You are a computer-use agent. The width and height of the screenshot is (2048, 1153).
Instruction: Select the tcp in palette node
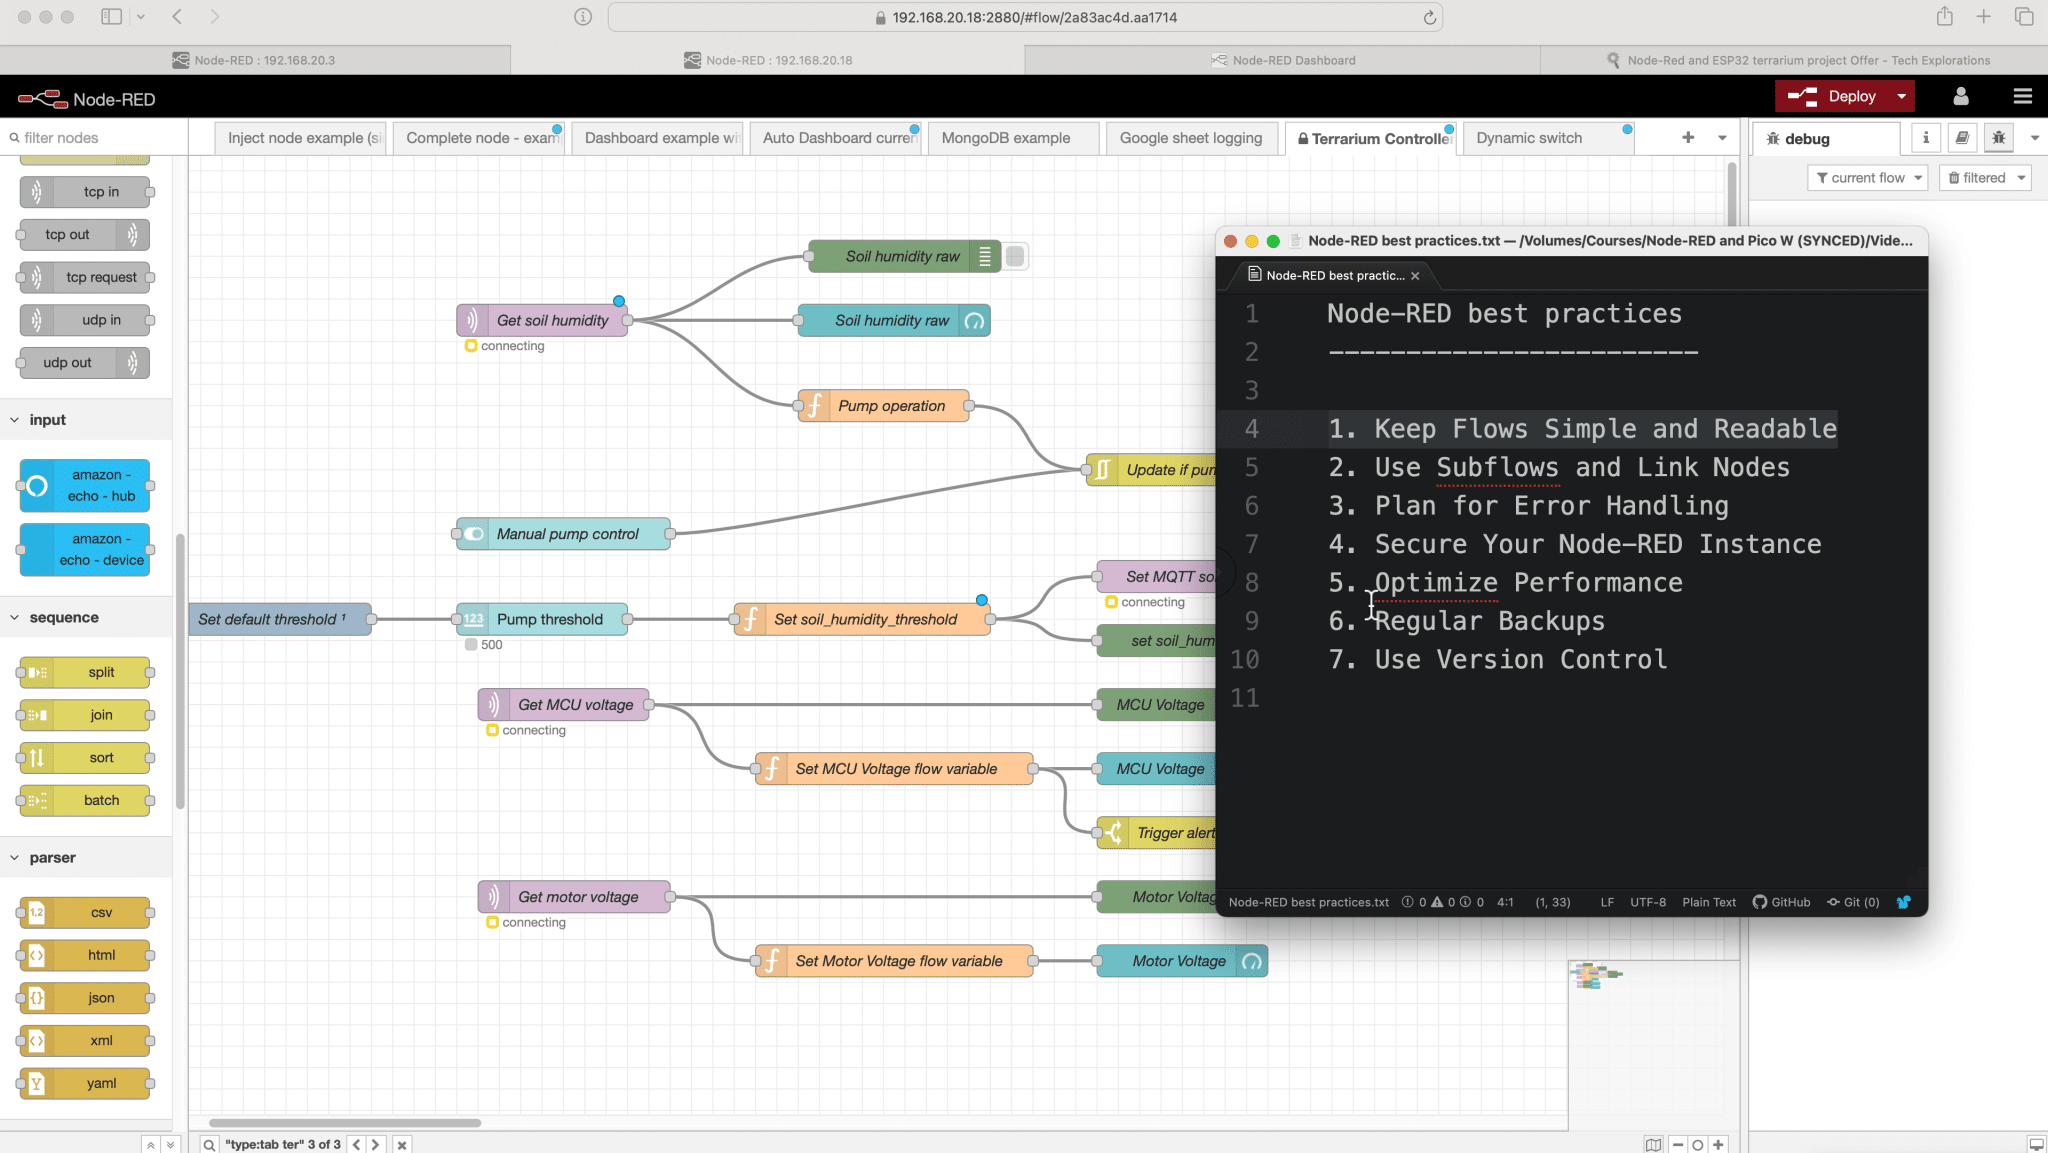pos(86,192)
